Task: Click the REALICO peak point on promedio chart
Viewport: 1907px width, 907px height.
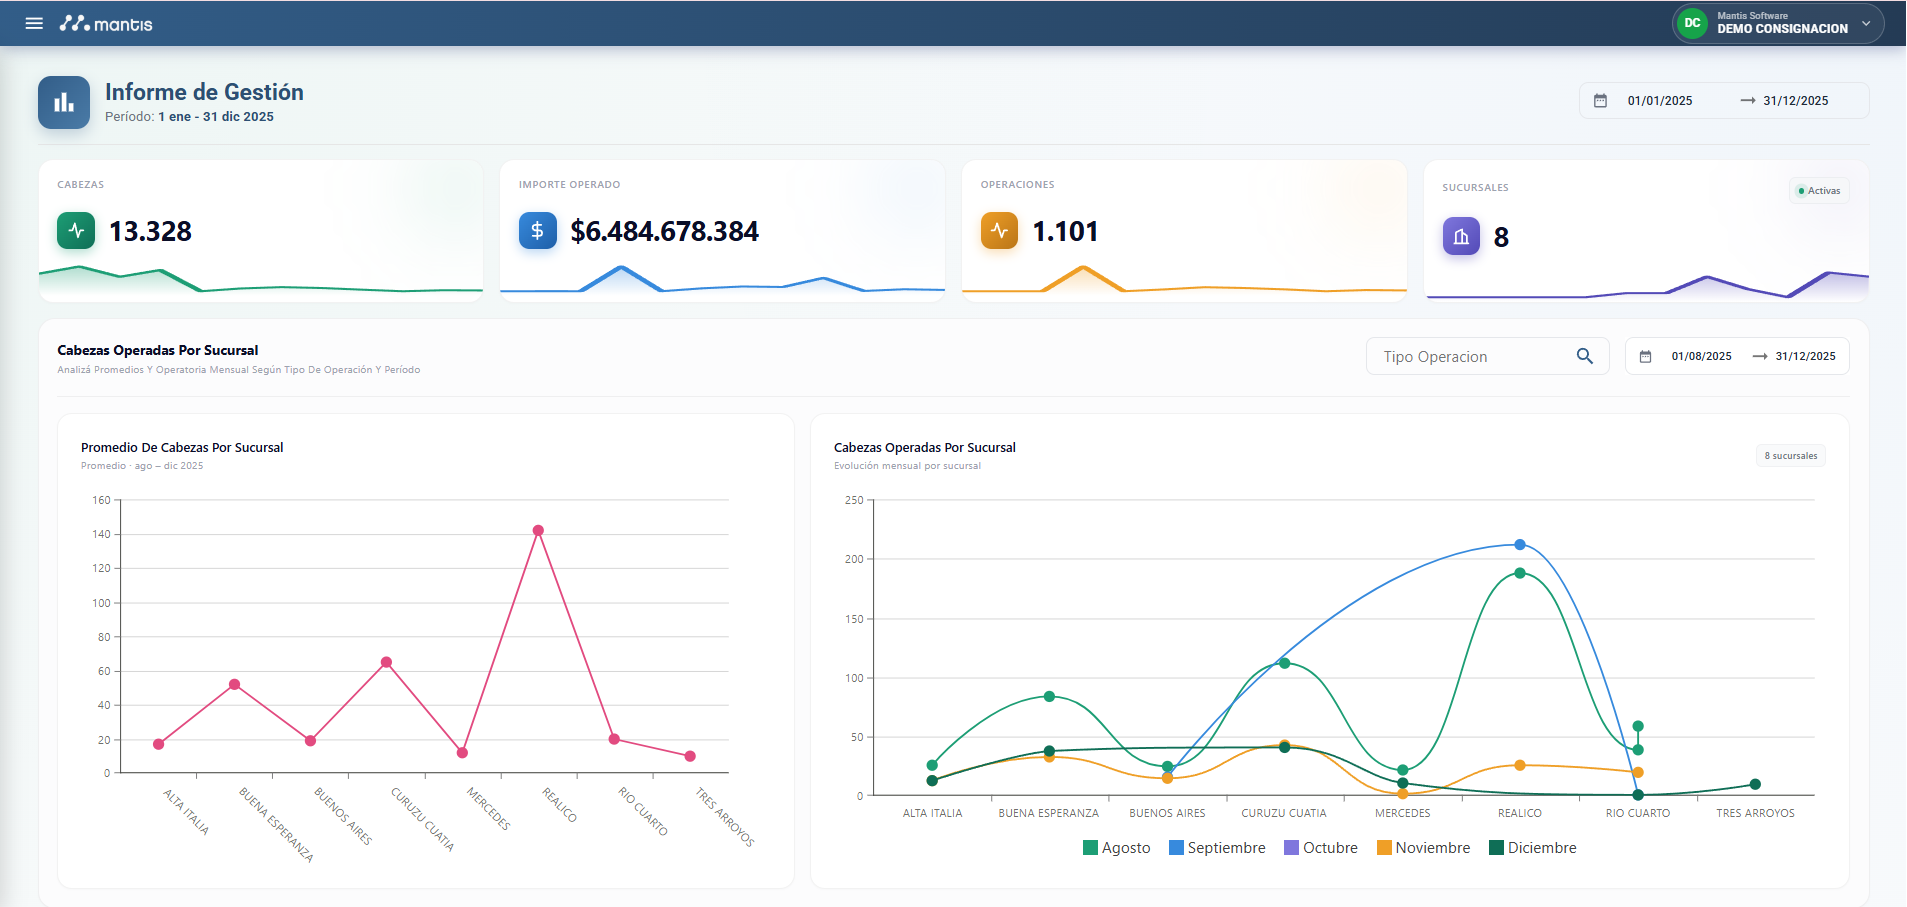Action: (x=538, y=531)
